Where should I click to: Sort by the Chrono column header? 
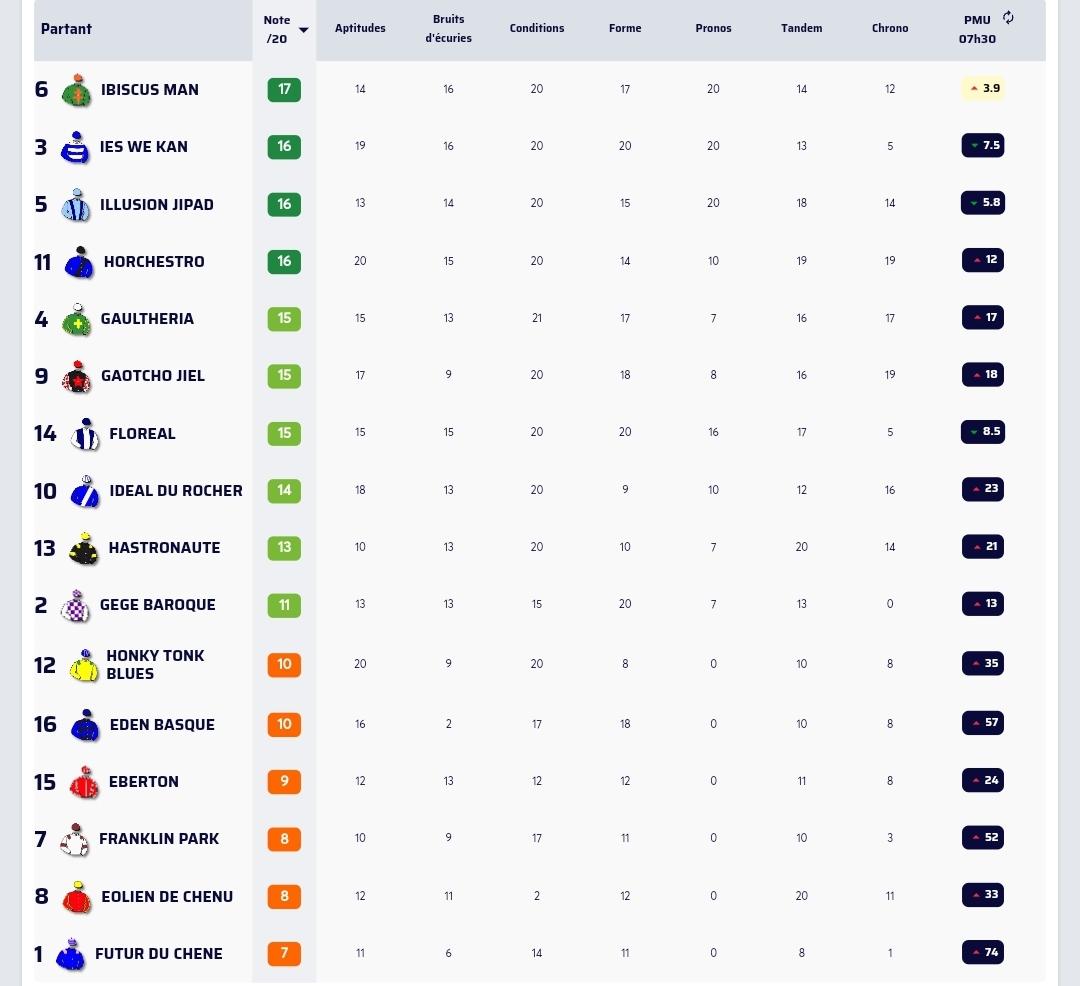pyautogui.click(x=890, y=28)
